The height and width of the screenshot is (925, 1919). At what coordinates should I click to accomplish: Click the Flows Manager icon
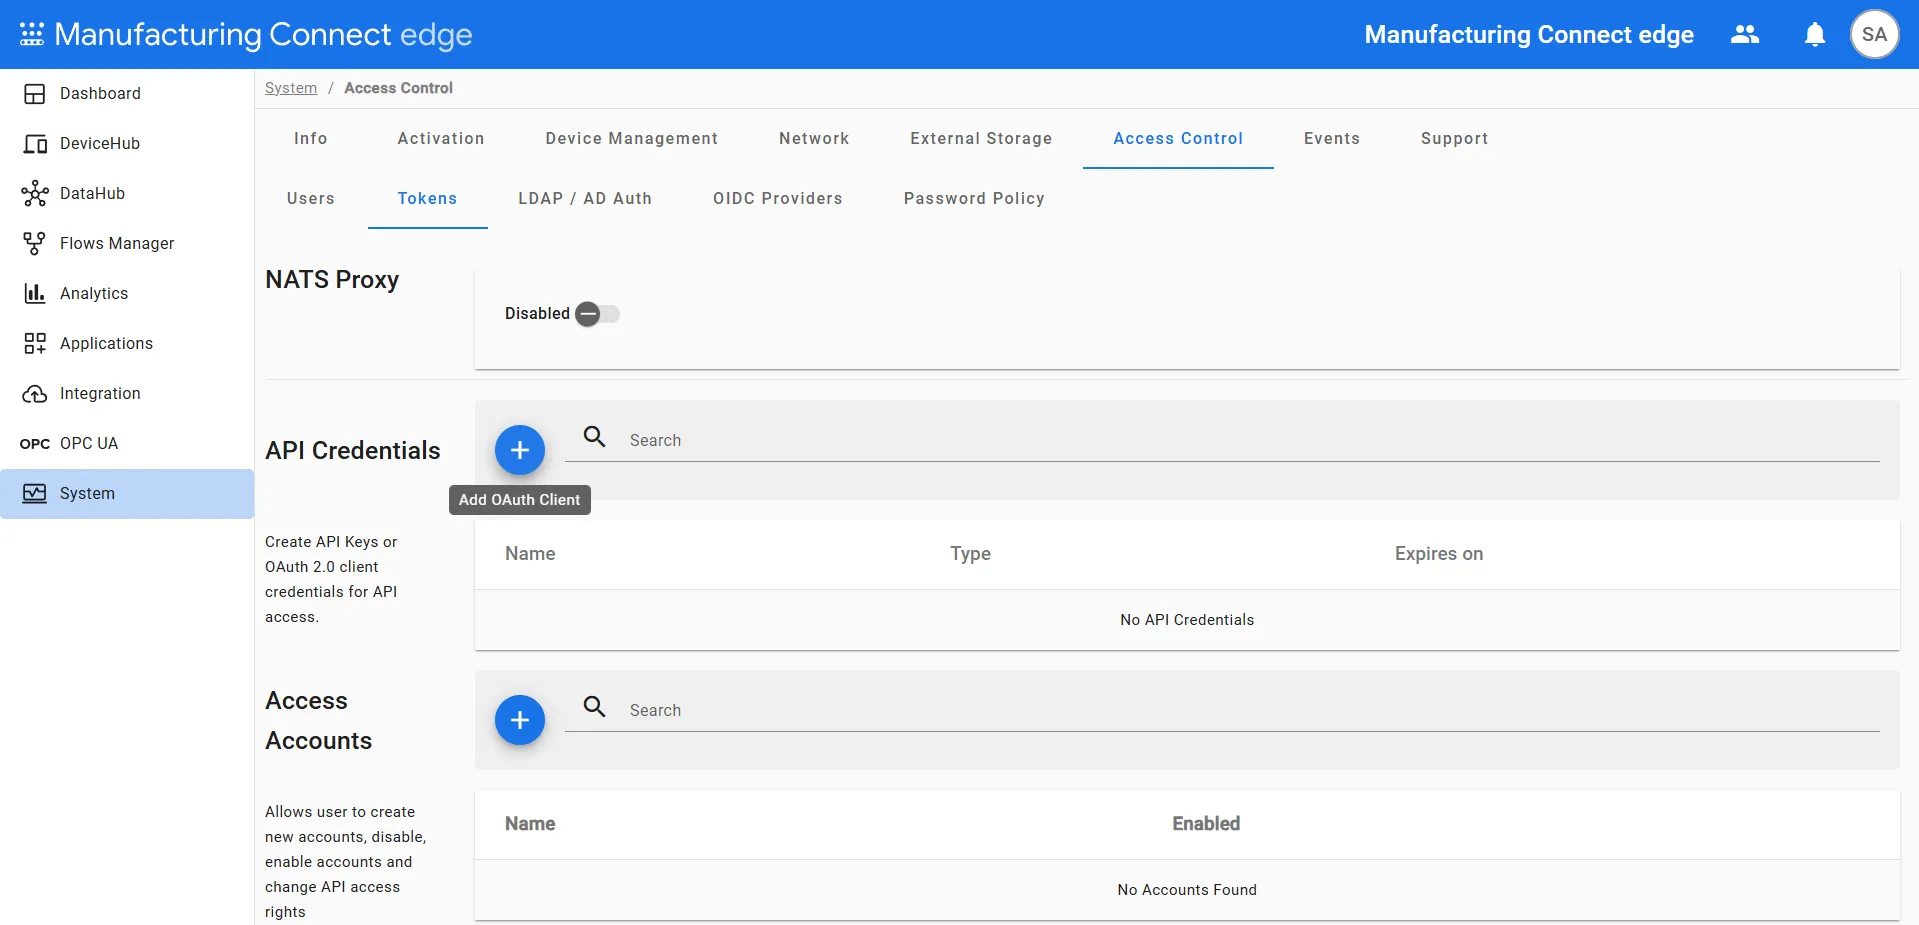pyautogui.click(x=35, y=244)
